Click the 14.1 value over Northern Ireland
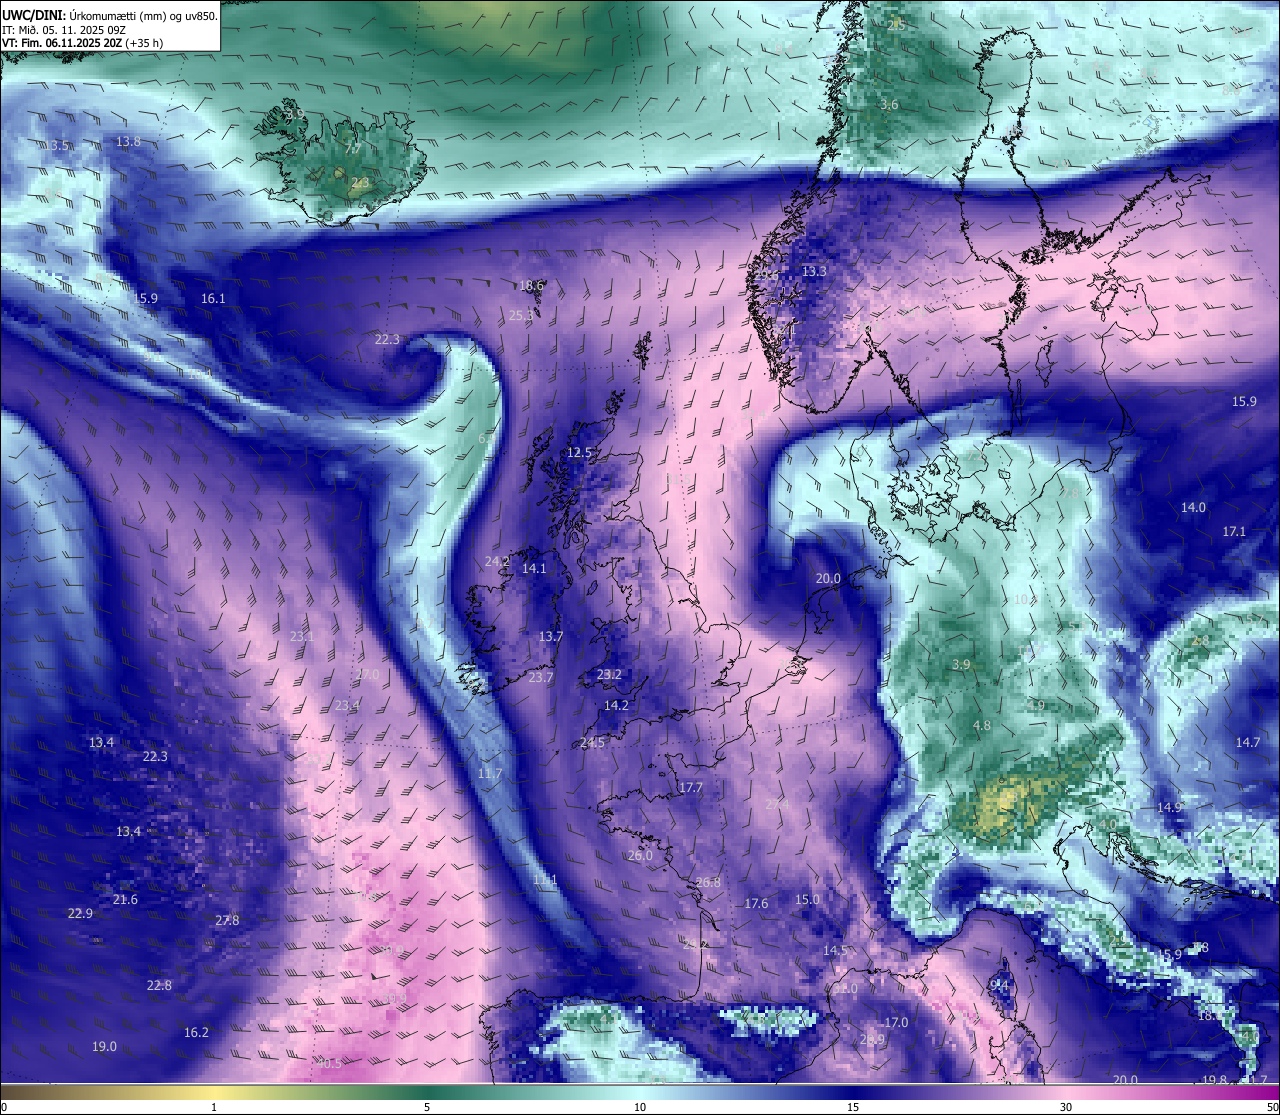Screen dimensions: 1280x1115 pos(534,568)
